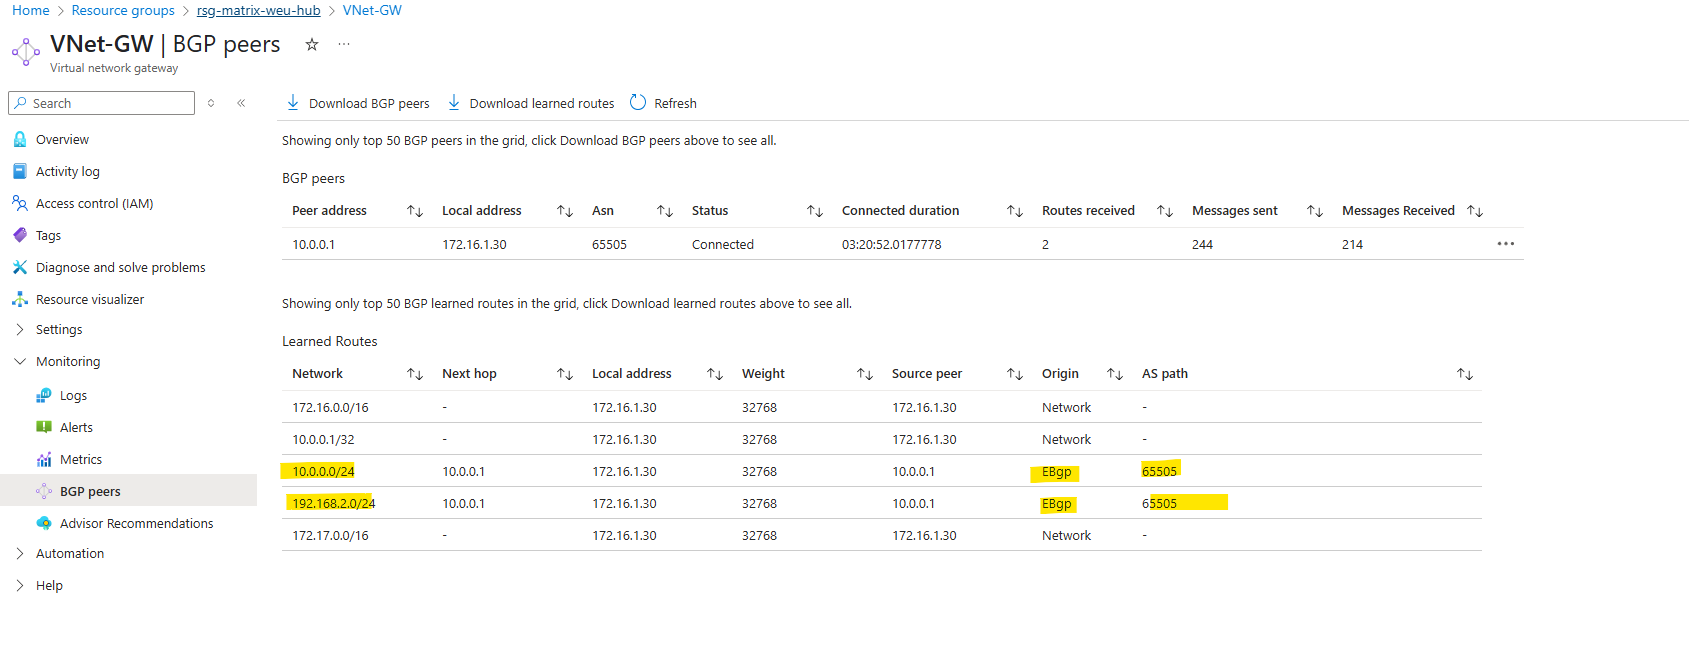Click the Metrics chart icon

click(44, 459)
